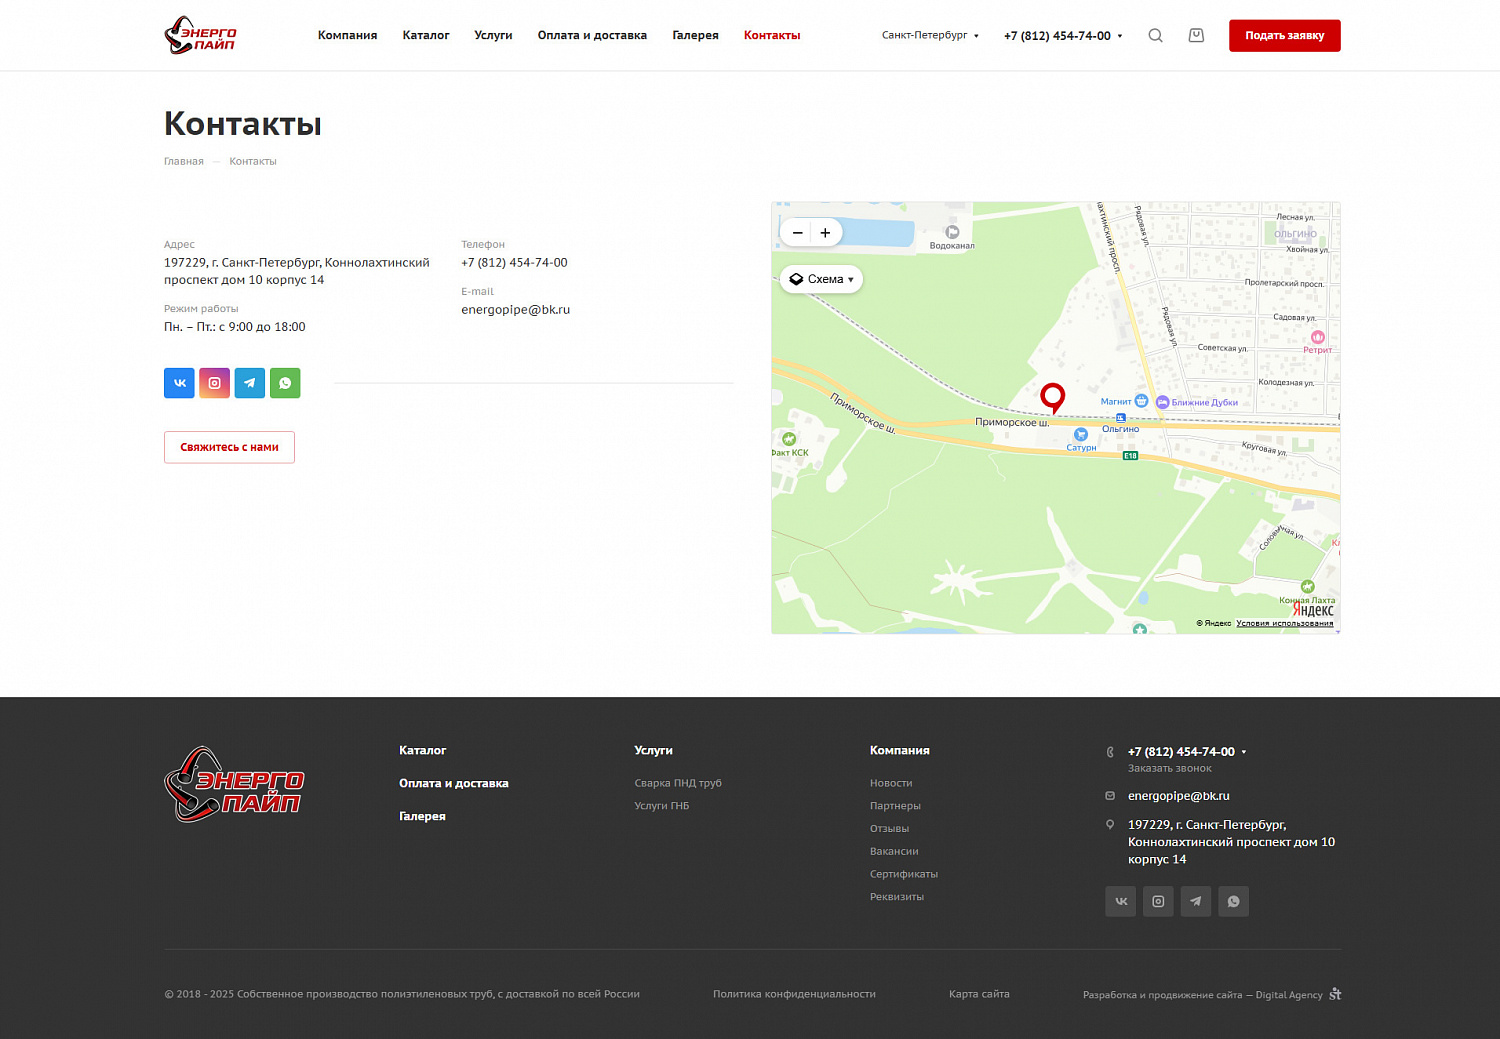Viewport: 1500px width, 1039px height.
Task: Open the shopping cart icon
Action: (x=1196, y=35)
